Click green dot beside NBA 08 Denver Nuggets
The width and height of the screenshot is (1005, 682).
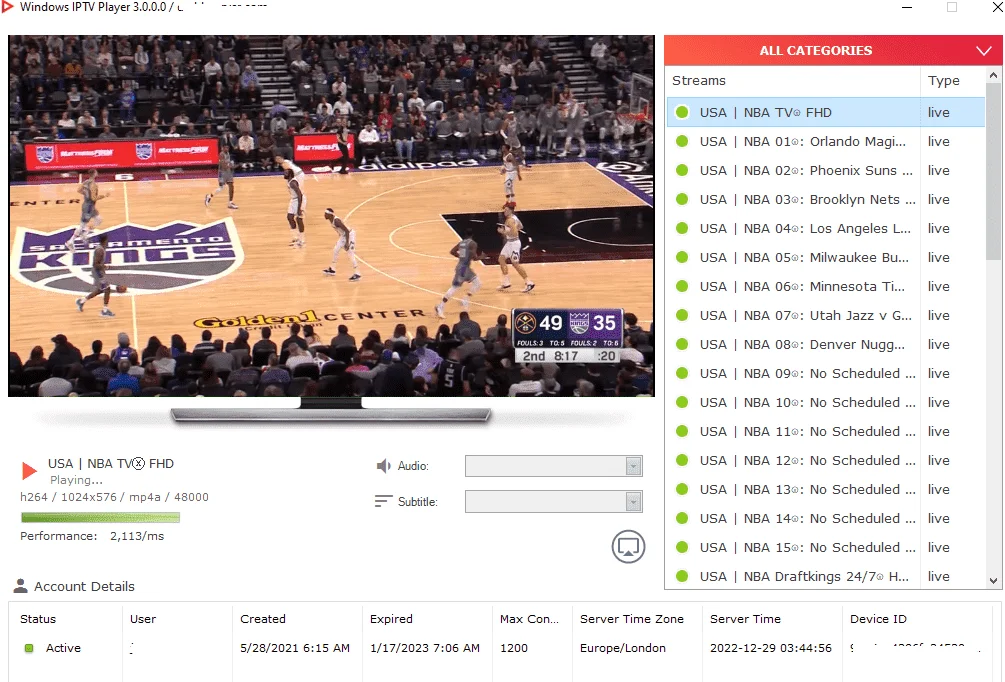click(682, 344)
